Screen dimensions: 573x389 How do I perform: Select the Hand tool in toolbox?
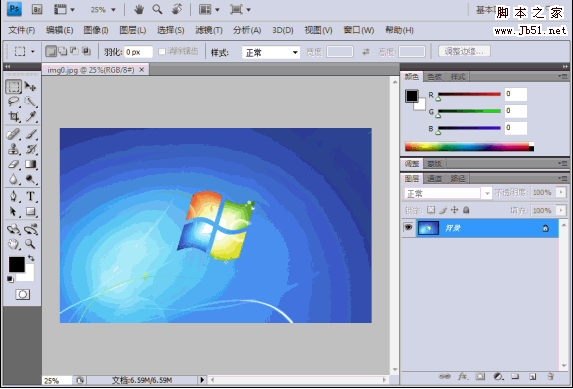coord(14,244)
